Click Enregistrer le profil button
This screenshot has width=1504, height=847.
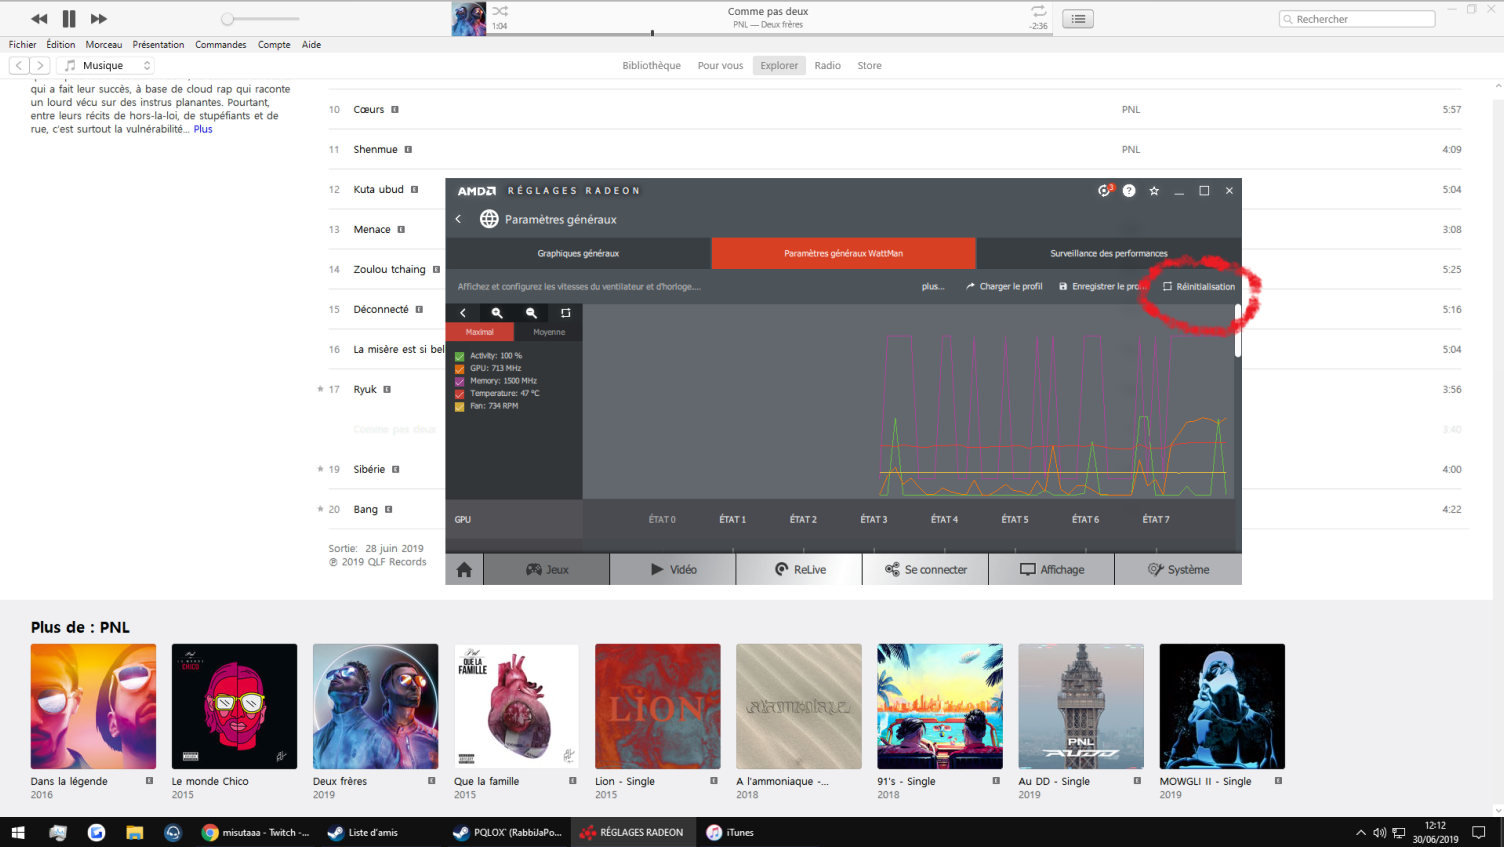1101,287
